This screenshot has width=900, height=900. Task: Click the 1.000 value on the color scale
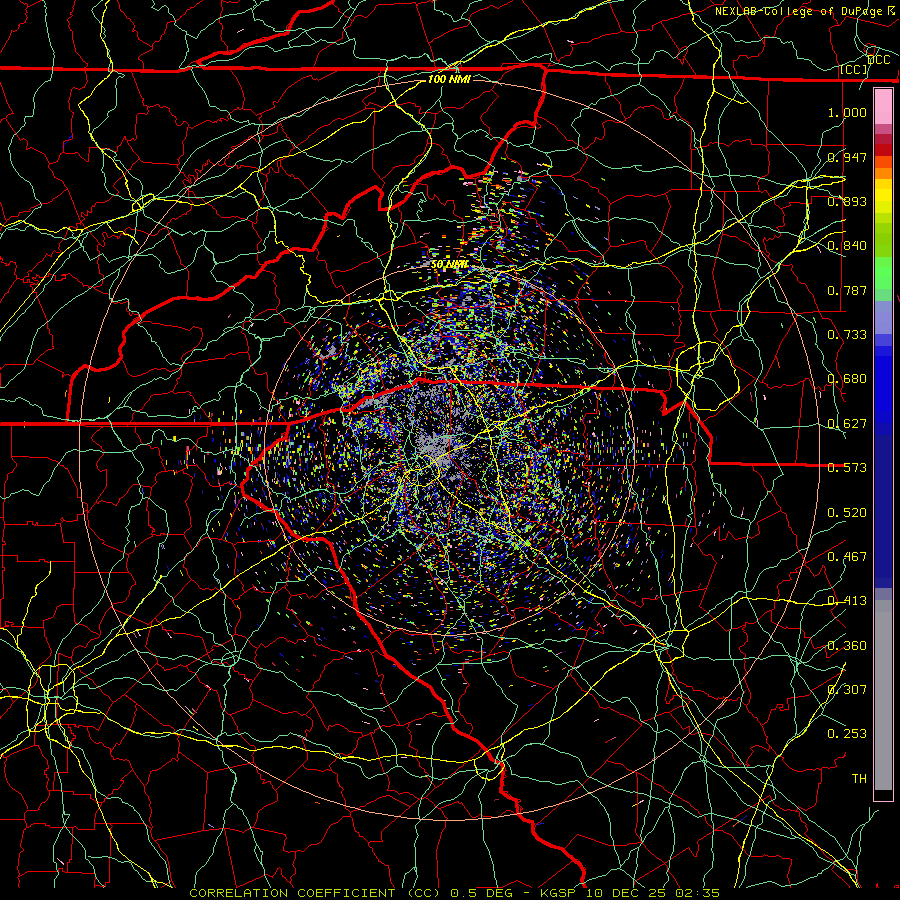(x=847, y=112)
